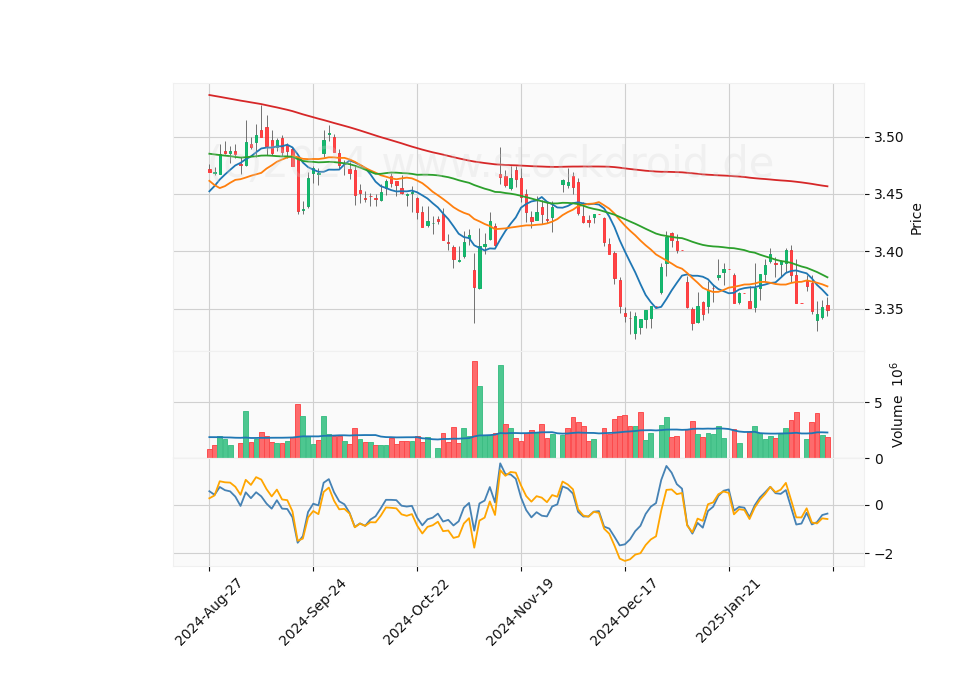This screenshot has height=690, width=960.
Task: Click the 2024-Oct-22 date label
Action: click(x=417, y=612)
